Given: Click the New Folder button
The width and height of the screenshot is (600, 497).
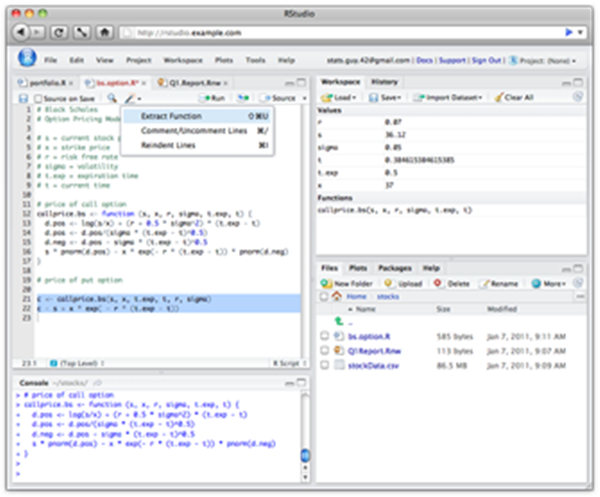Looking at the screenshot, I should point(346,284).
